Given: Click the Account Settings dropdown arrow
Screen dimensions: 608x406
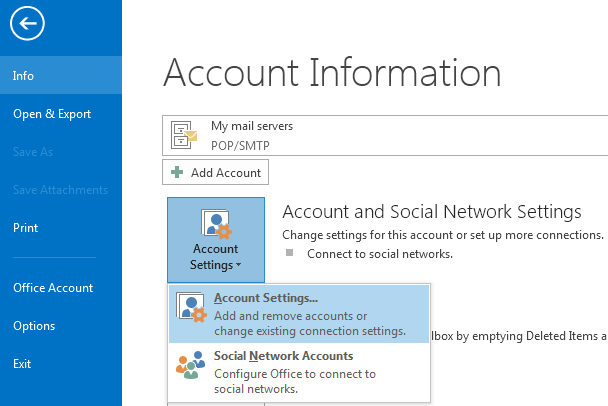Looking at the screenshot, I should tap(238, 265).
